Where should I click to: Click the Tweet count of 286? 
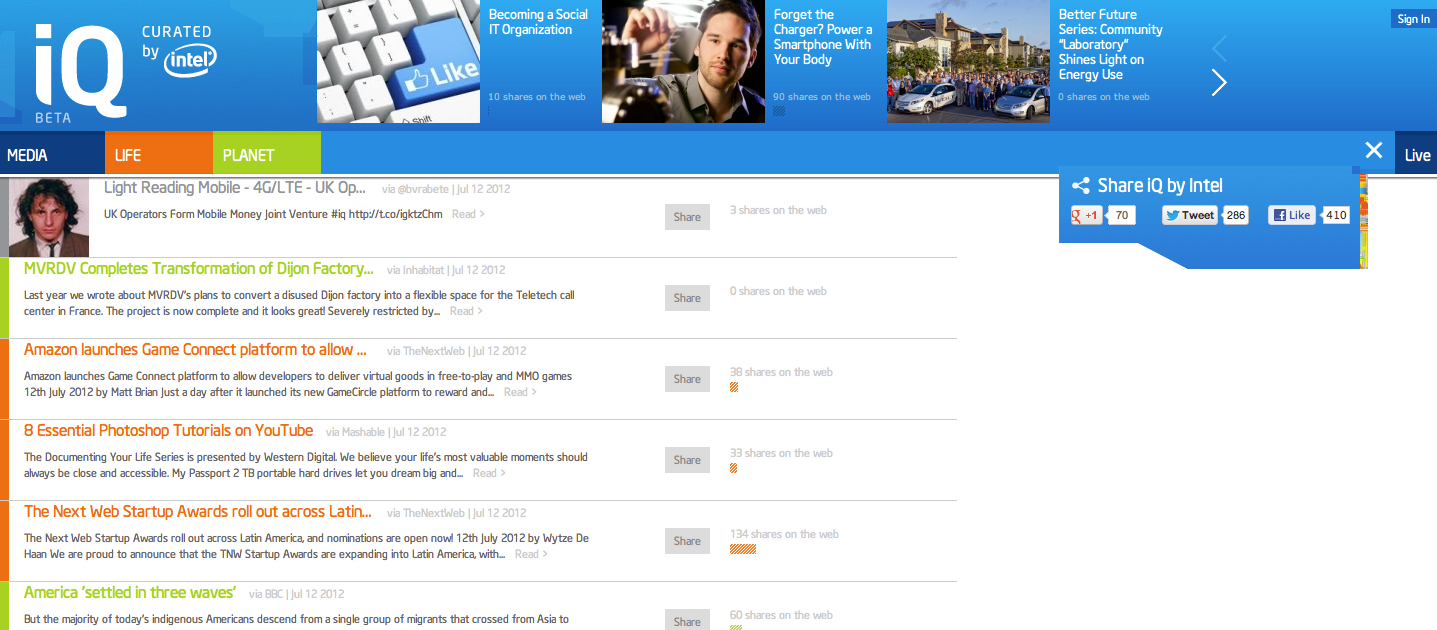(1236, 215)
